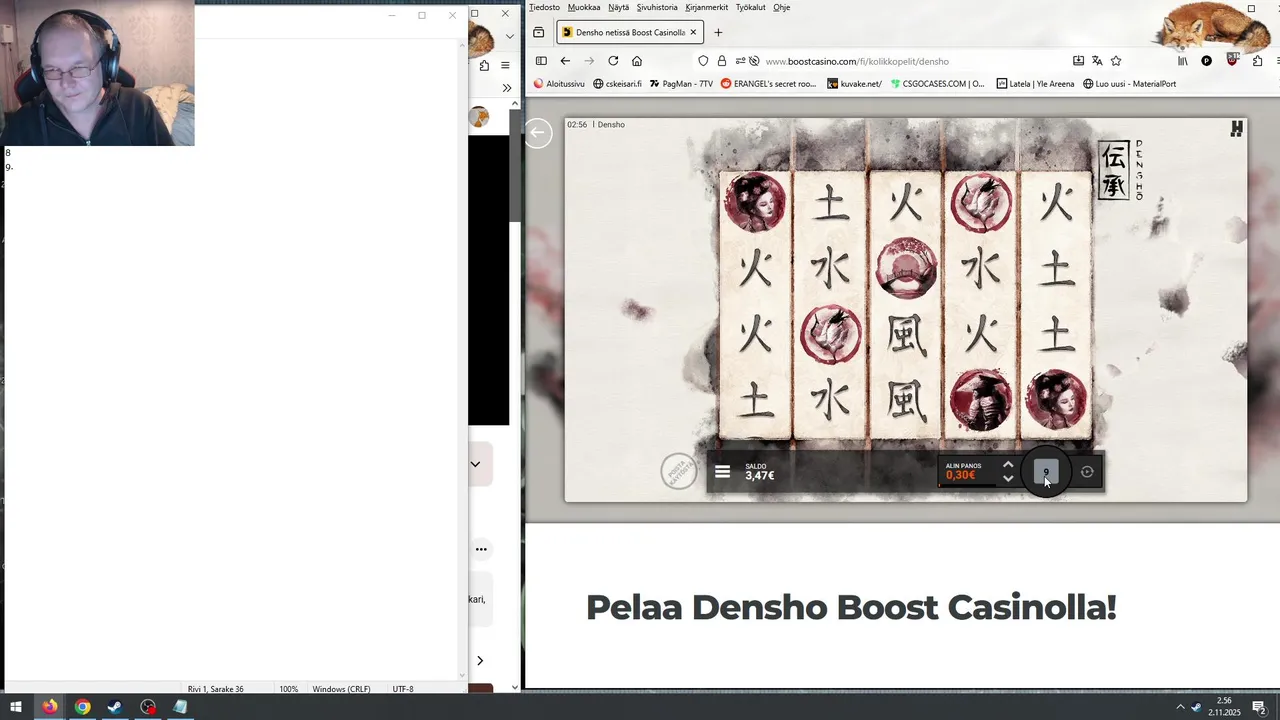Click the 100% zoom in Notepad status bar

[x=288, y=689]
